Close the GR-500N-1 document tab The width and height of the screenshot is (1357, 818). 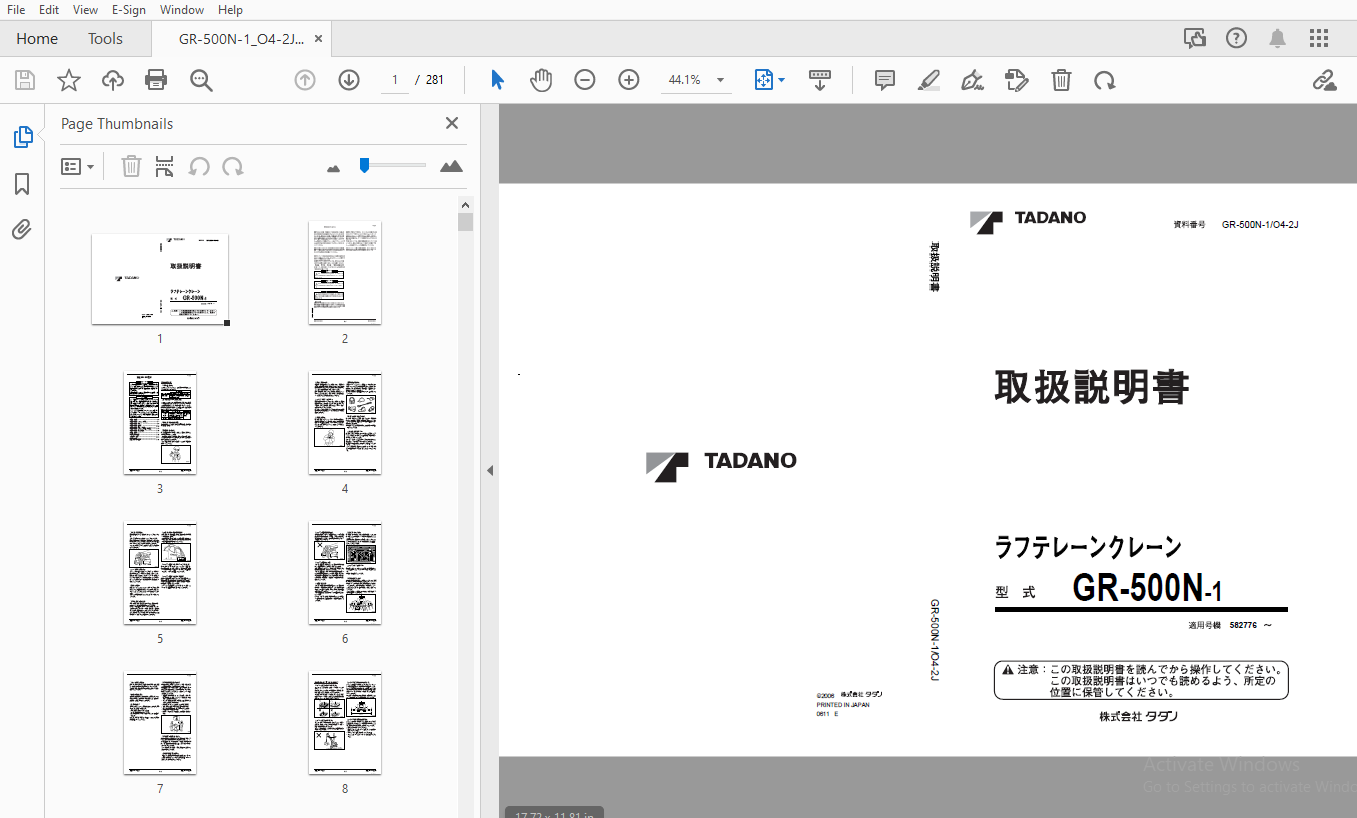(318, 38)
